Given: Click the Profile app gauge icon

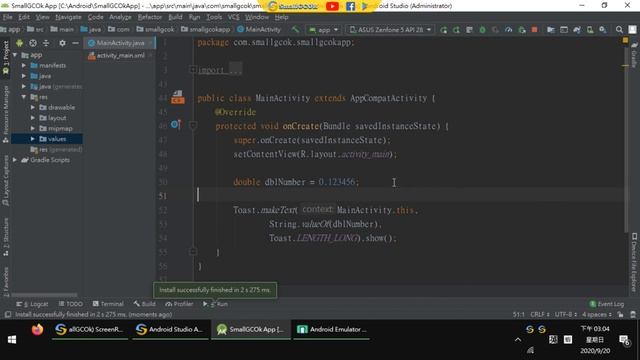Looking at the screenshot, I should pyautogui.click(x=508, y=30).
